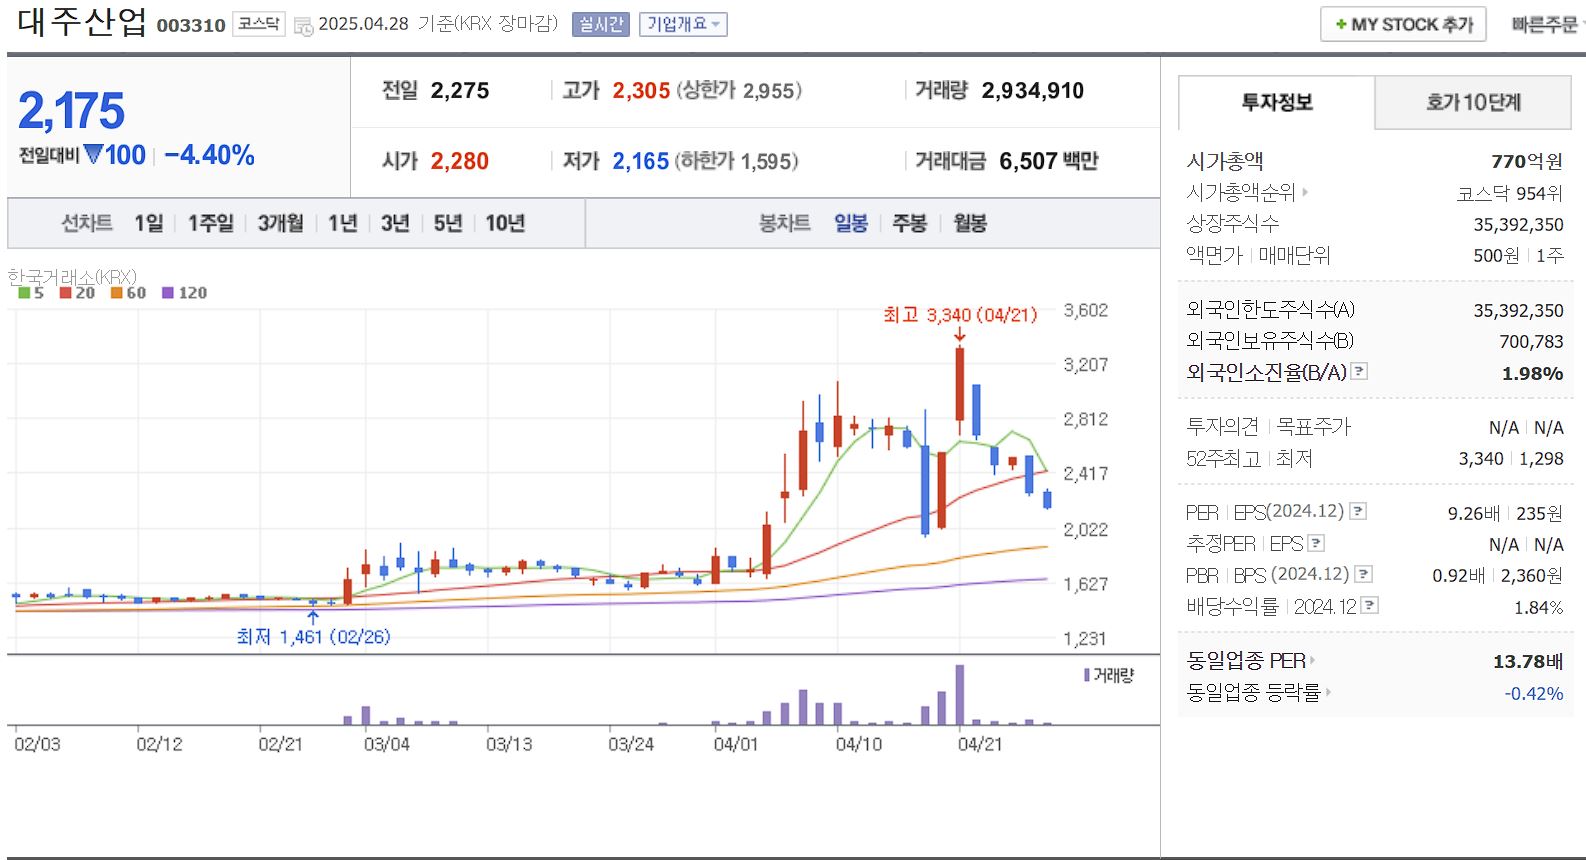Viewport: 1586px width, 860px height.
Task: Select the 1년 line chart period
Action: coord(343,223)
